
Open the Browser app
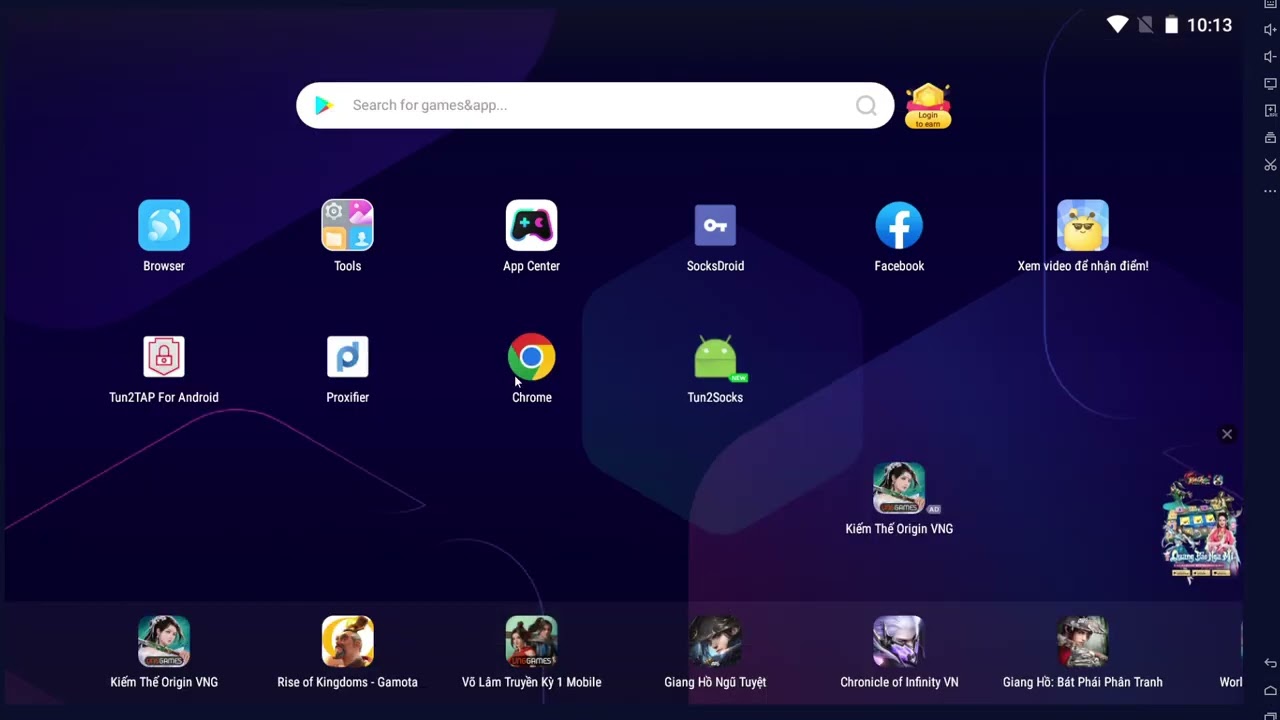[164, 225]
